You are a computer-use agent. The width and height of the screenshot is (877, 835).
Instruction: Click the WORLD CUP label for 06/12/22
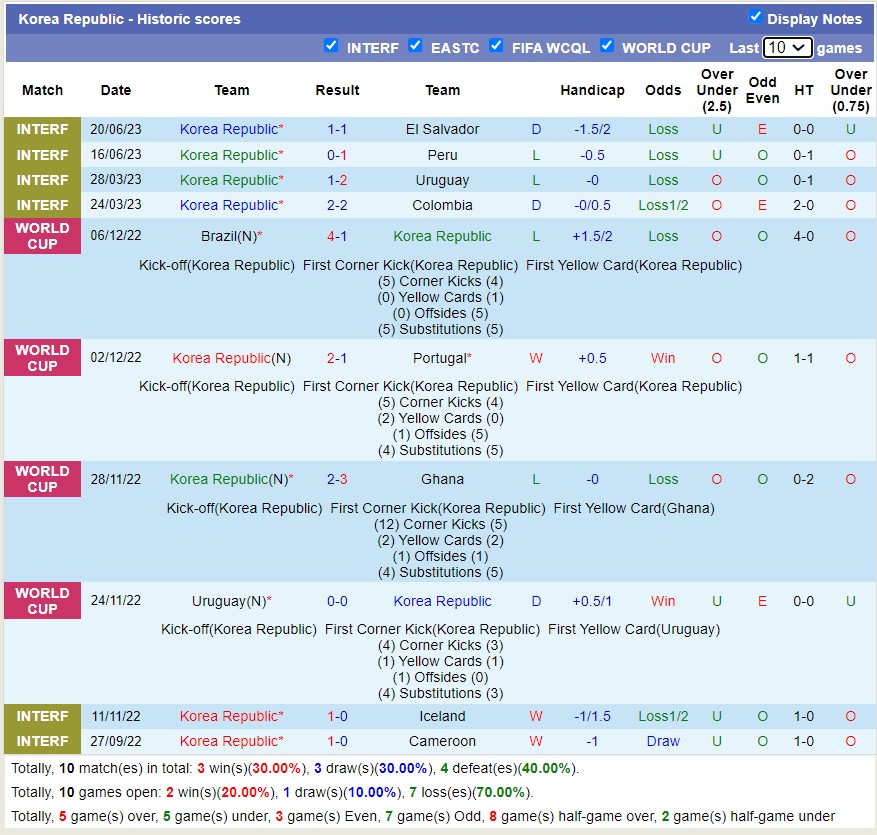point(42,236)
